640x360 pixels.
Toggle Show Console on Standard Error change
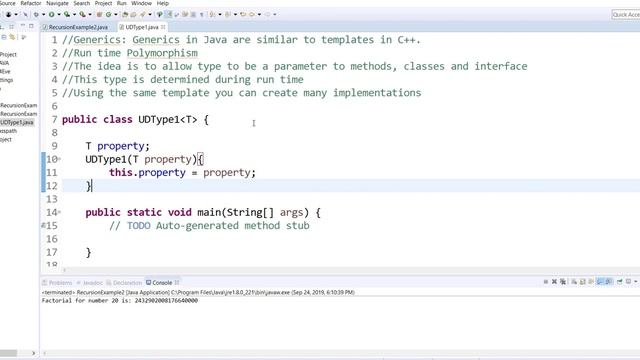(608, 282)
